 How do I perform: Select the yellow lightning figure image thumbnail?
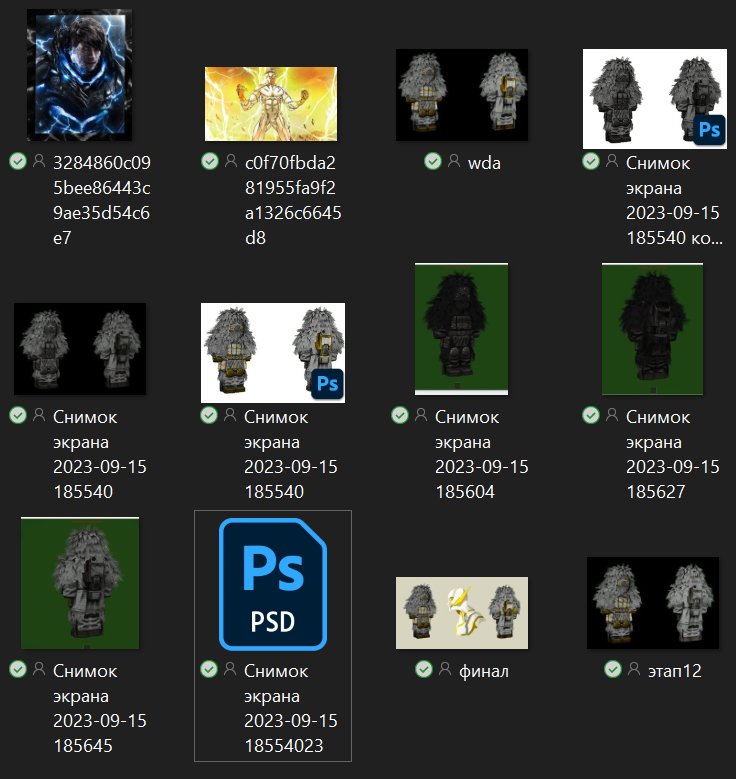[271, 103]
